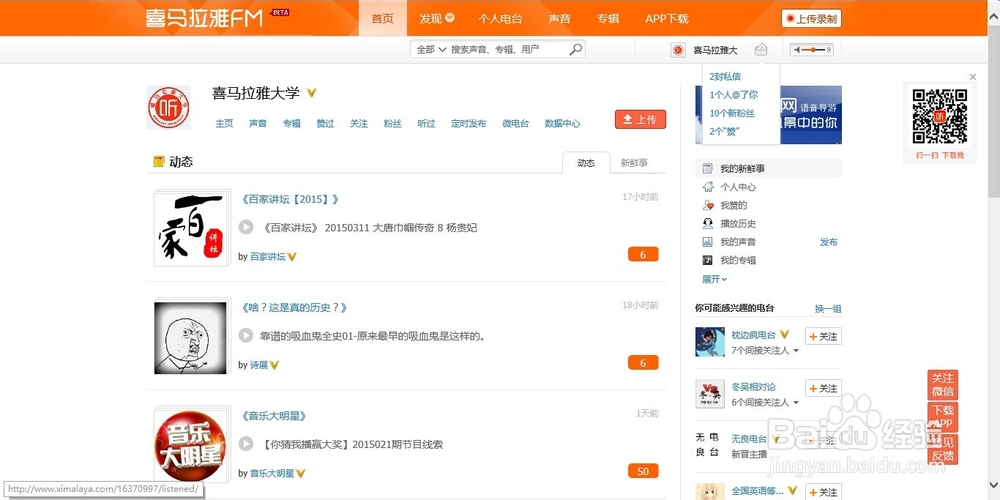Click the search input field
This screenshot has width=1000, height=500.
pos(507,50)
